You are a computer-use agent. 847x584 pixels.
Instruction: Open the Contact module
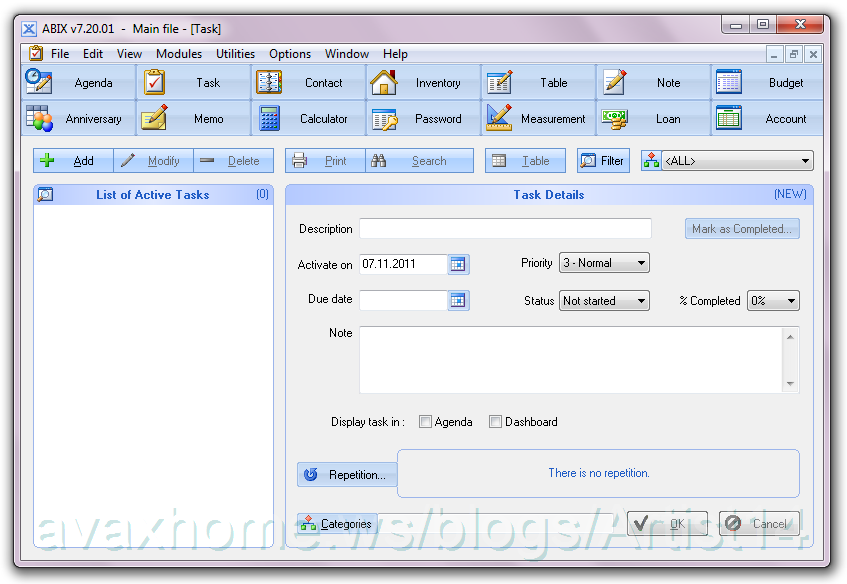308,83
